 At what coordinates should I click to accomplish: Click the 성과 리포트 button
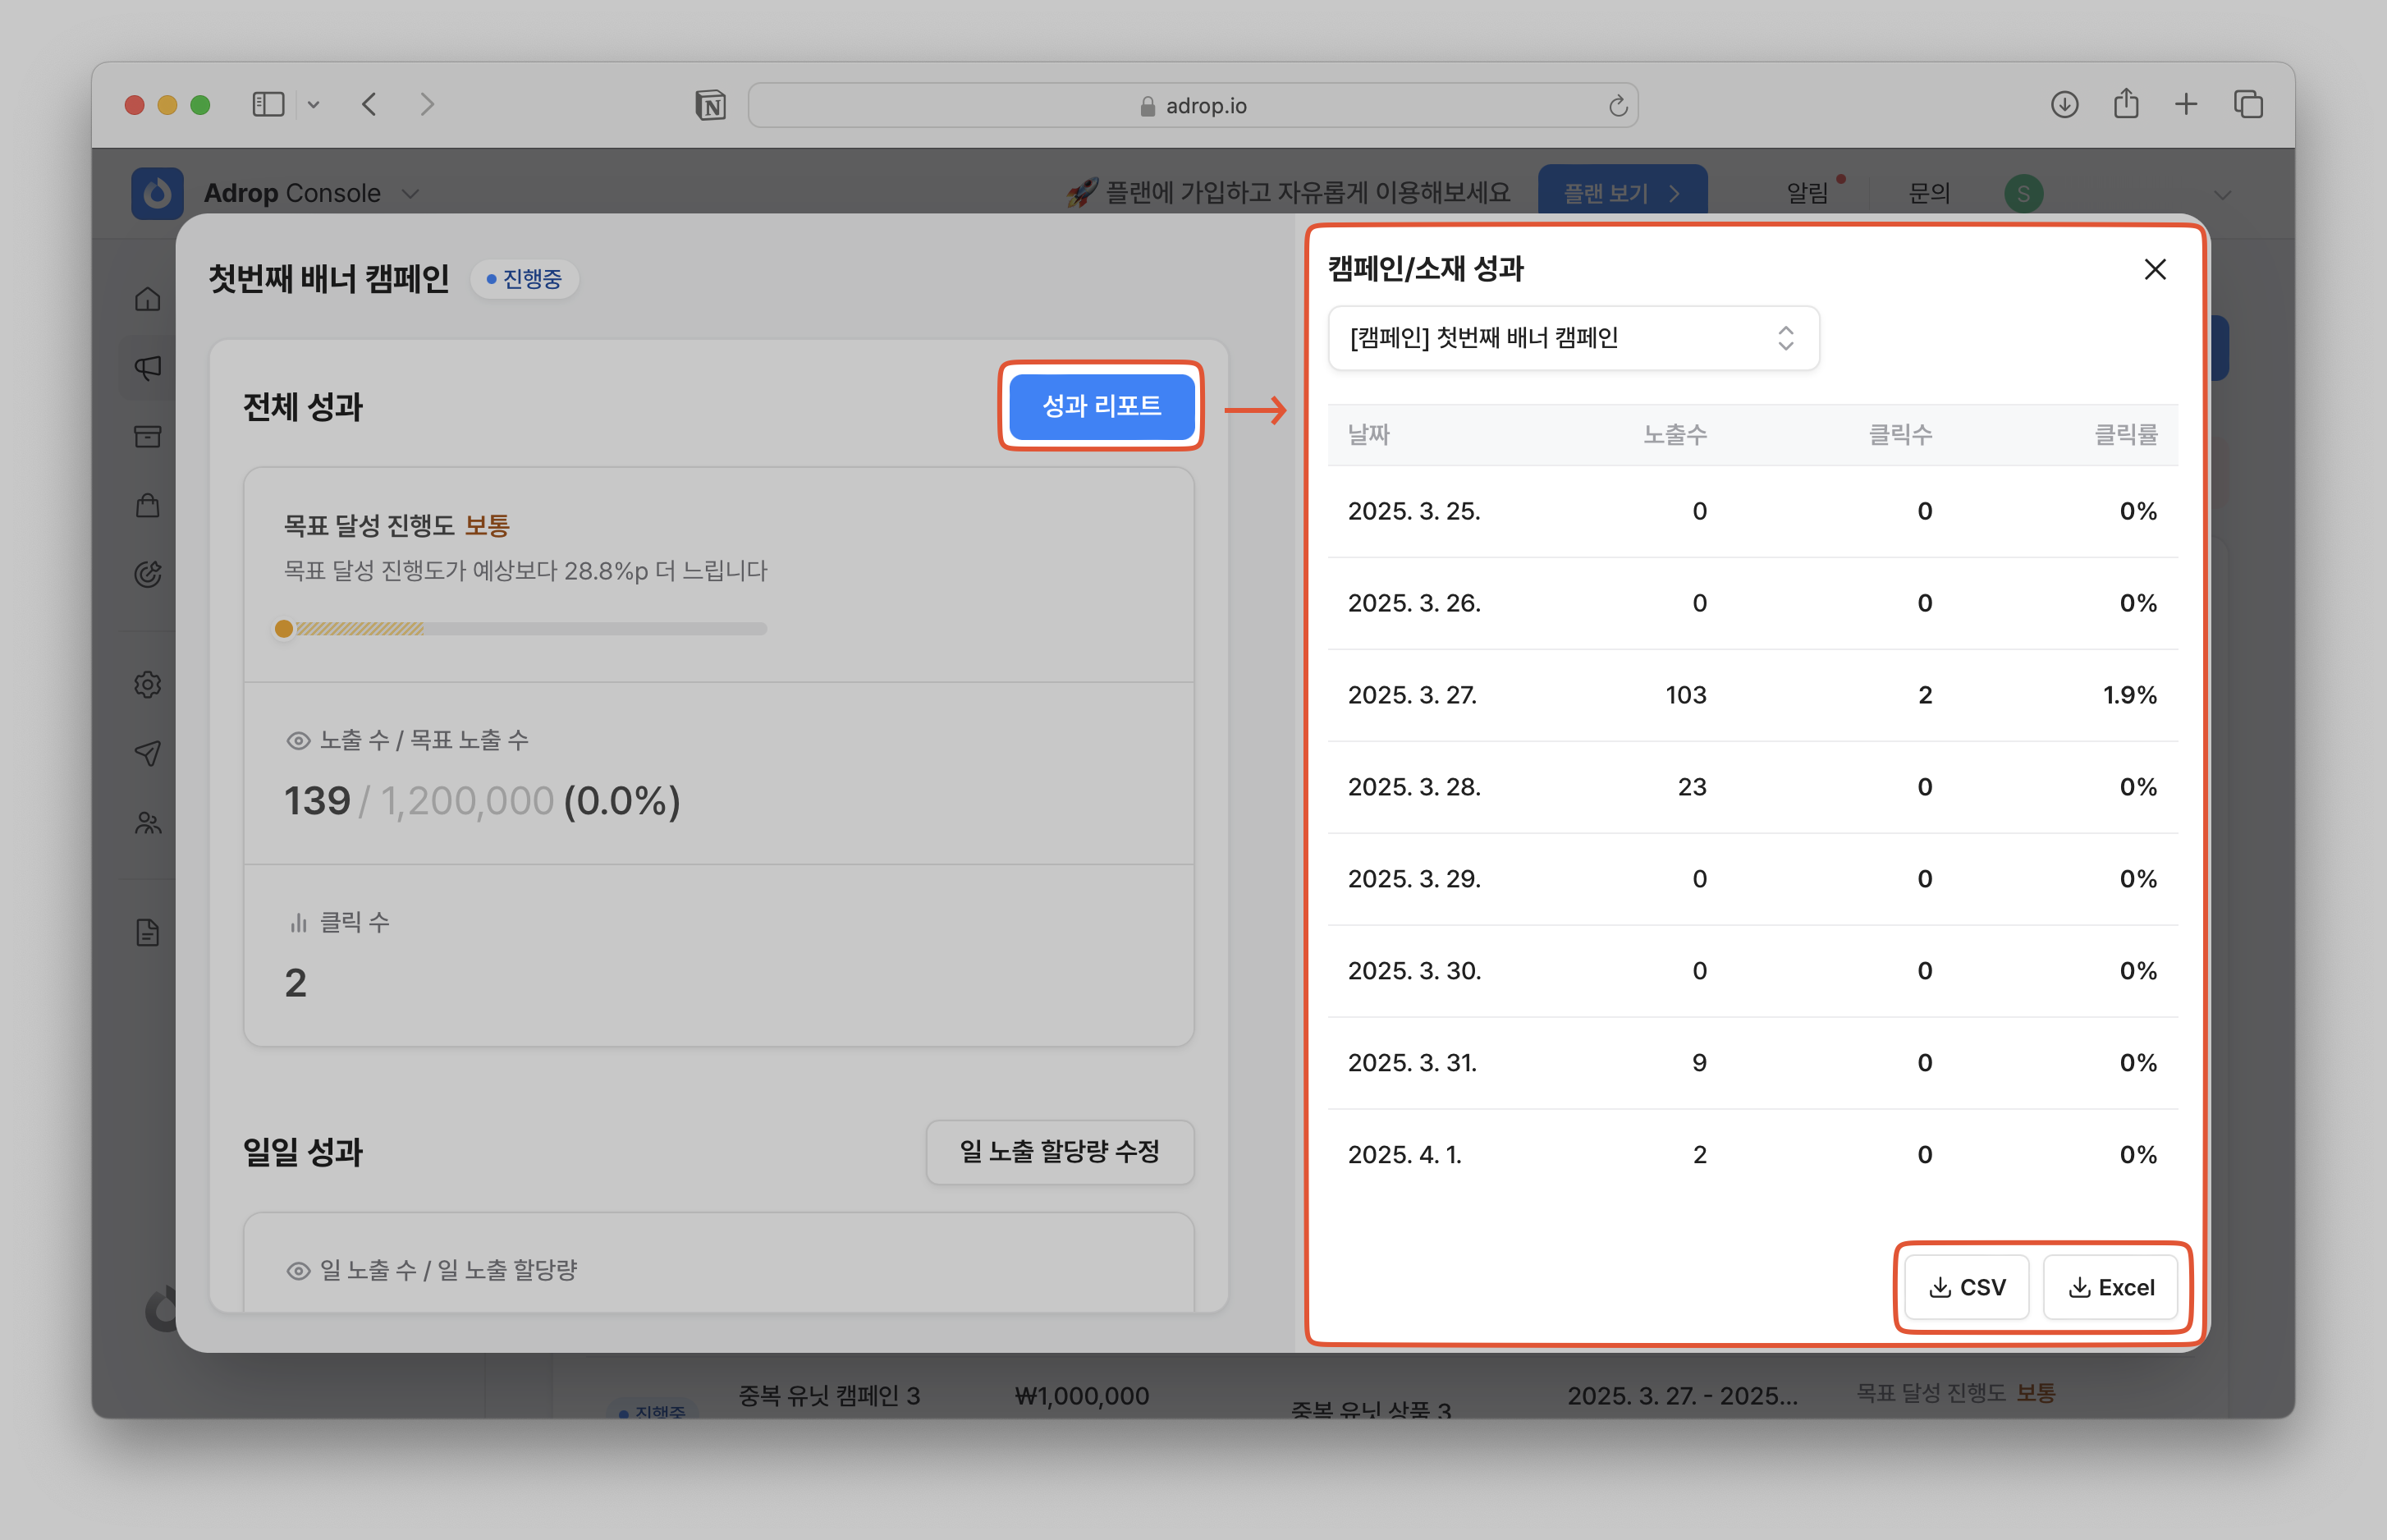[1101, 406]
